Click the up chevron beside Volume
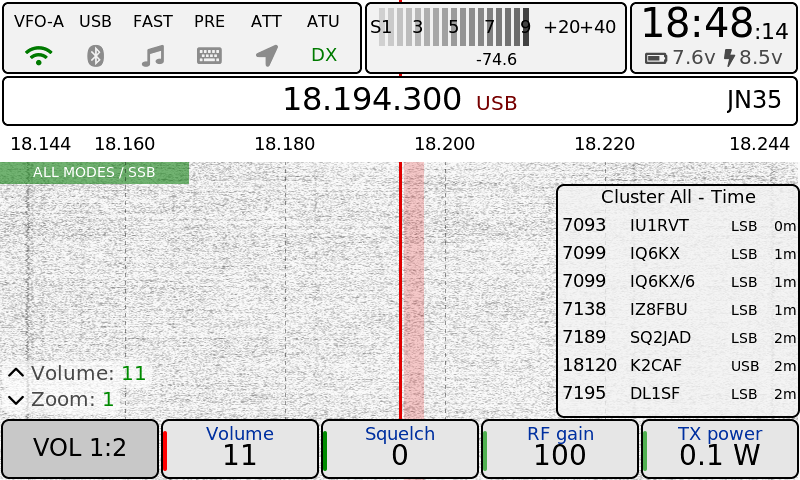 tap(16, 373)
